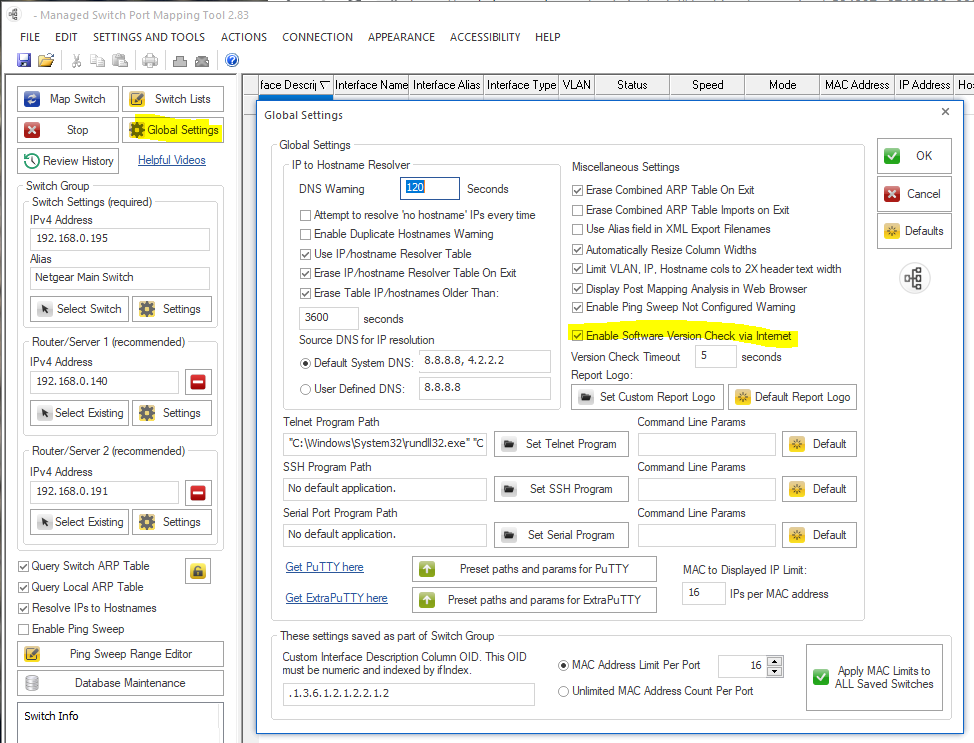Open the Get ExtraPuTTY here link
Screen dimensions: 974x743
tap(336, 598)
